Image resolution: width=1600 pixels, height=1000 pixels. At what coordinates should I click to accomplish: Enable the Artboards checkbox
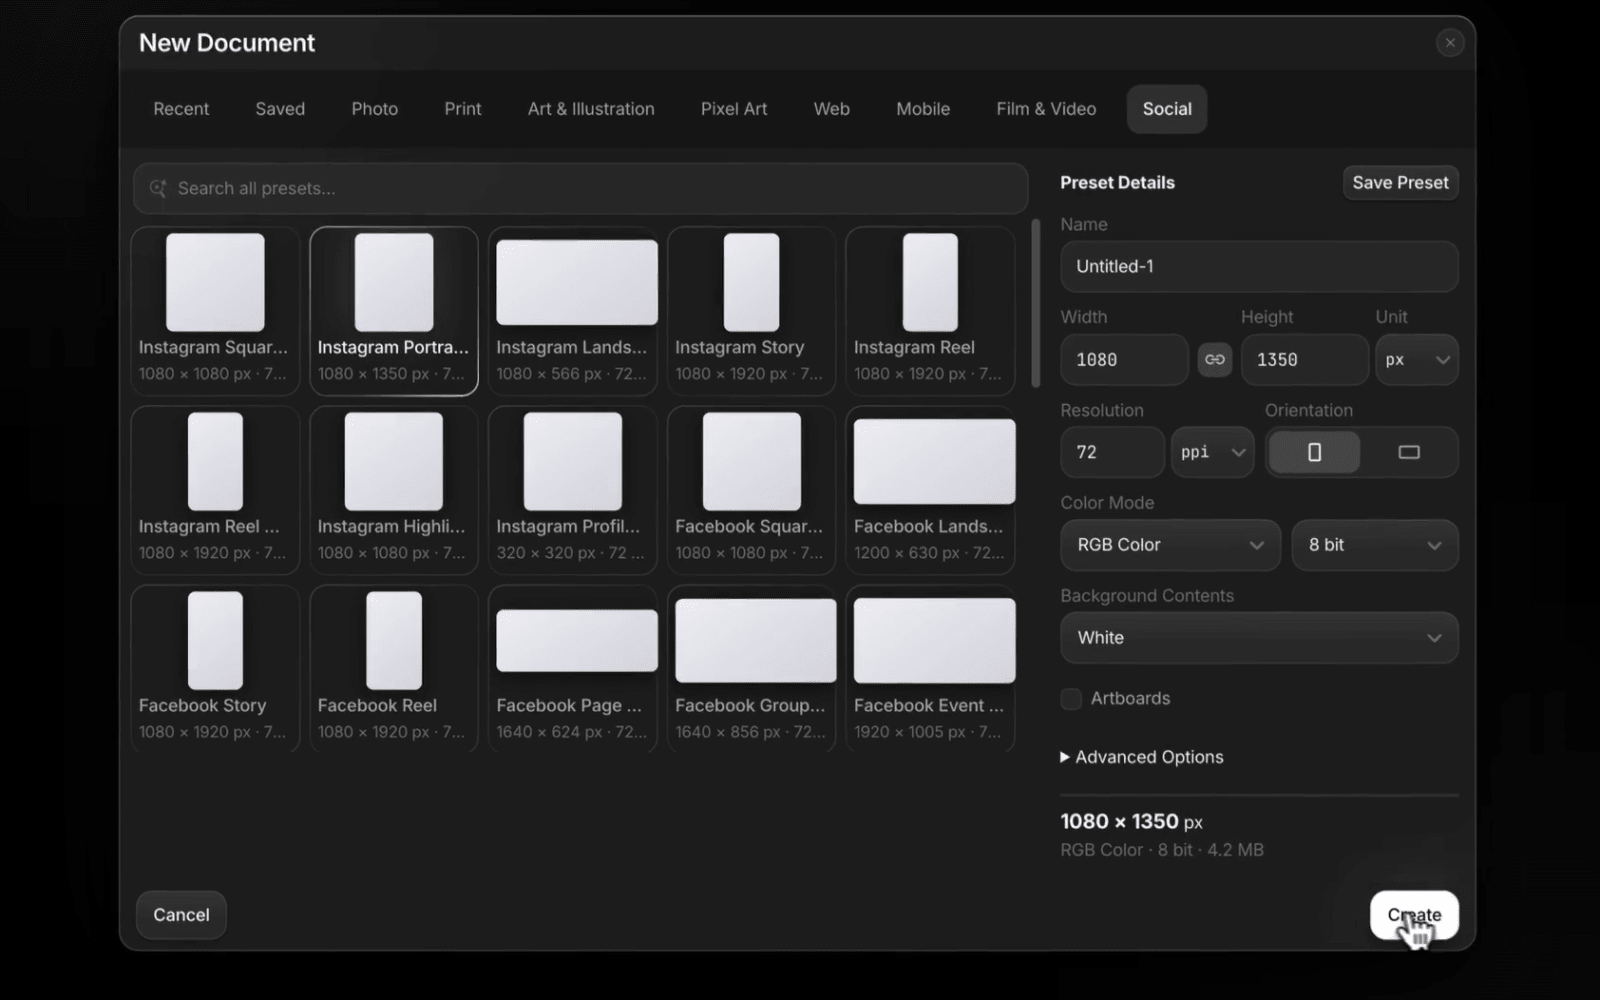1071,699
